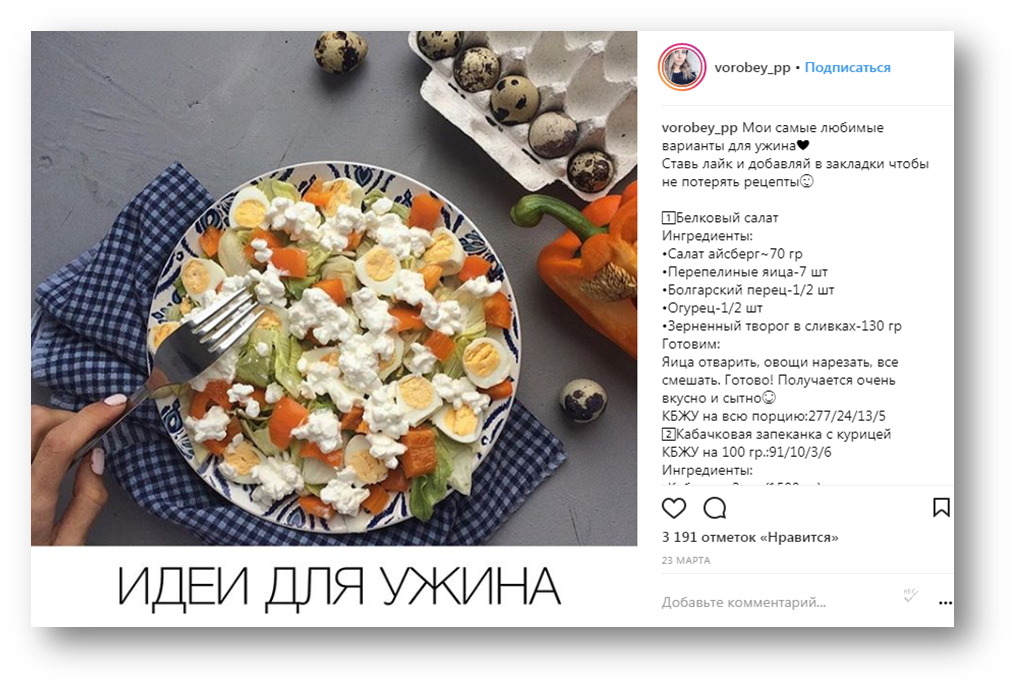Click the boxed number 2 before Кабачковая запеканка
This screenshot has width=1016, height=689.
tap(668, 434)
